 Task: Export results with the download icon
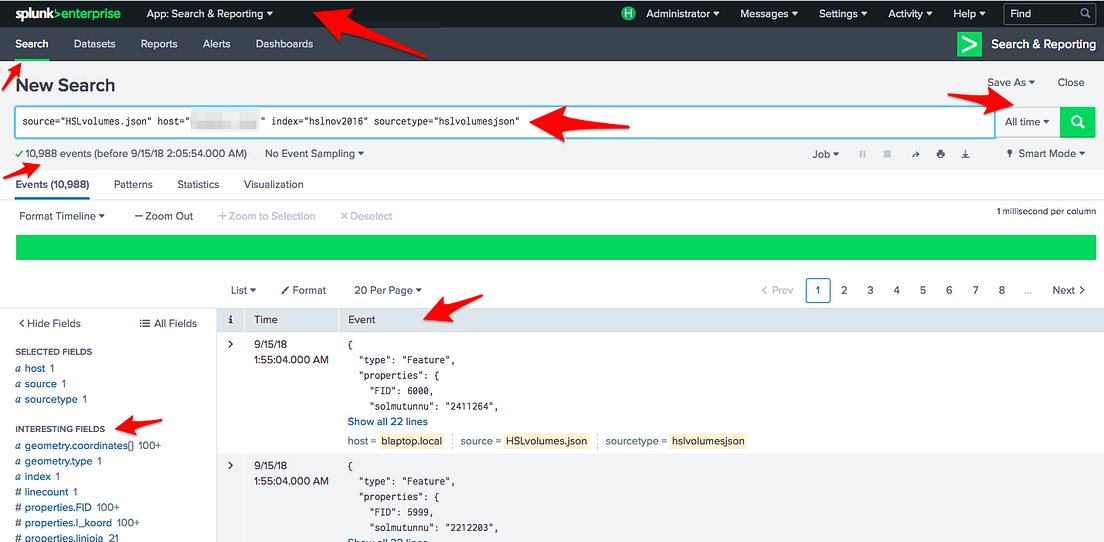click(965, 153)
